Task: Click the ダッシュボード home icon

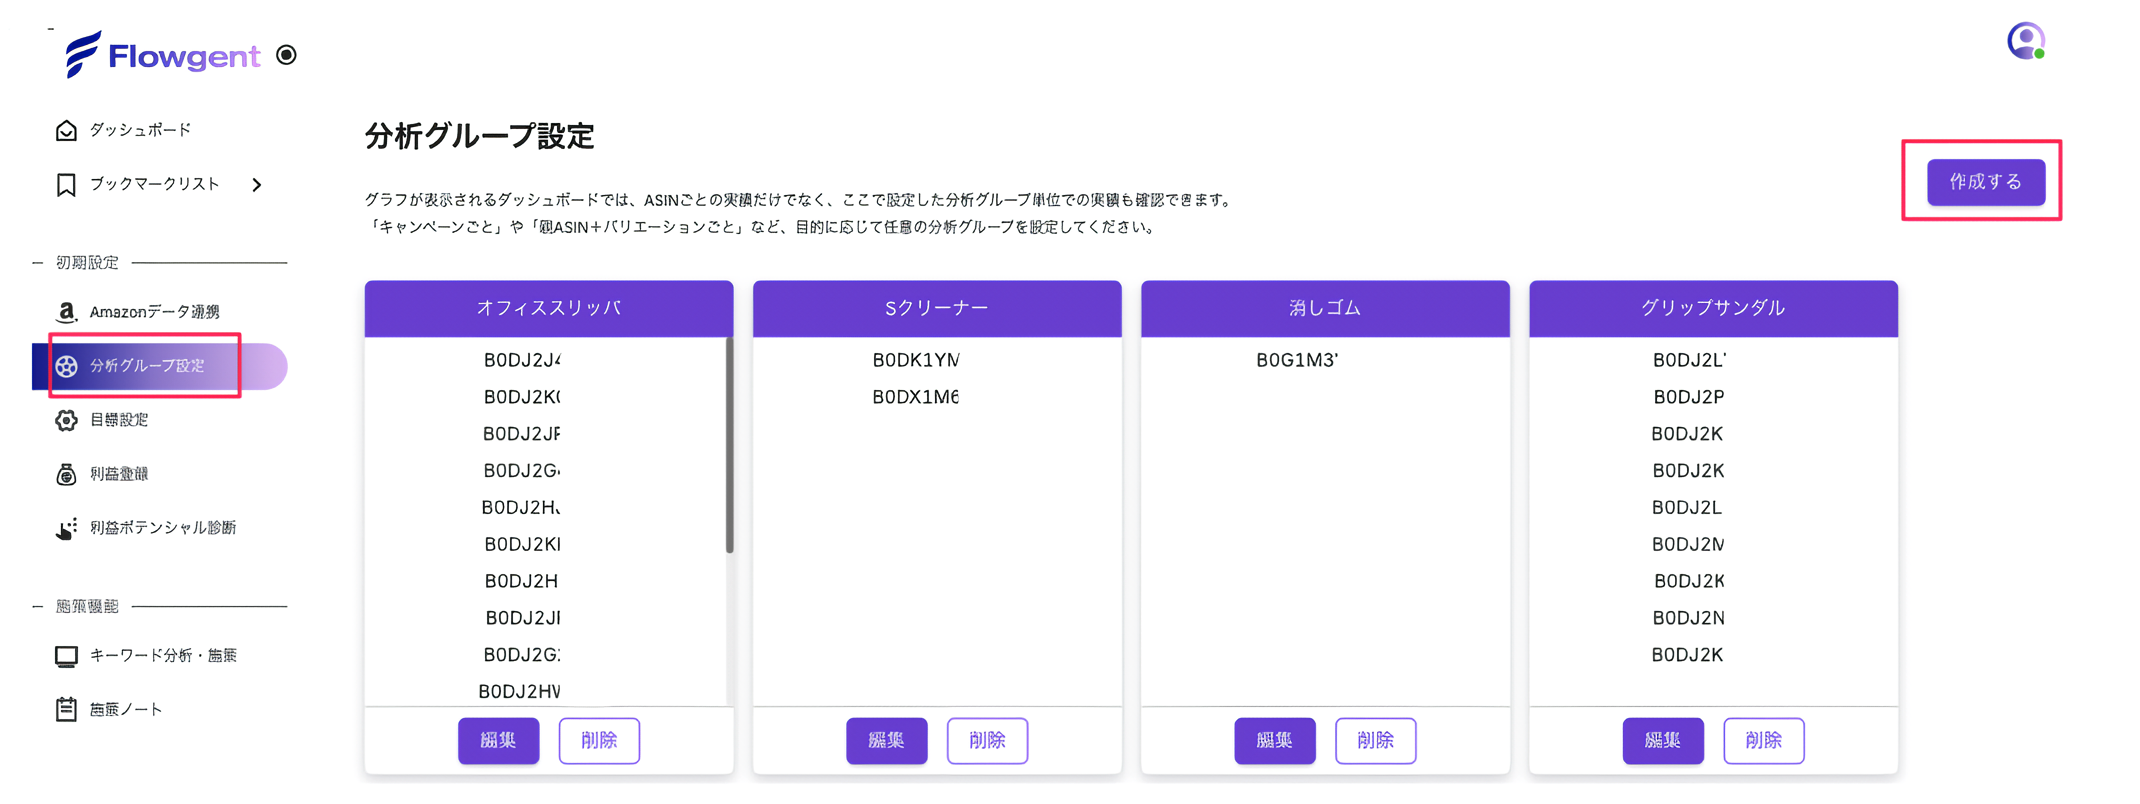Action: pos(66,130)
